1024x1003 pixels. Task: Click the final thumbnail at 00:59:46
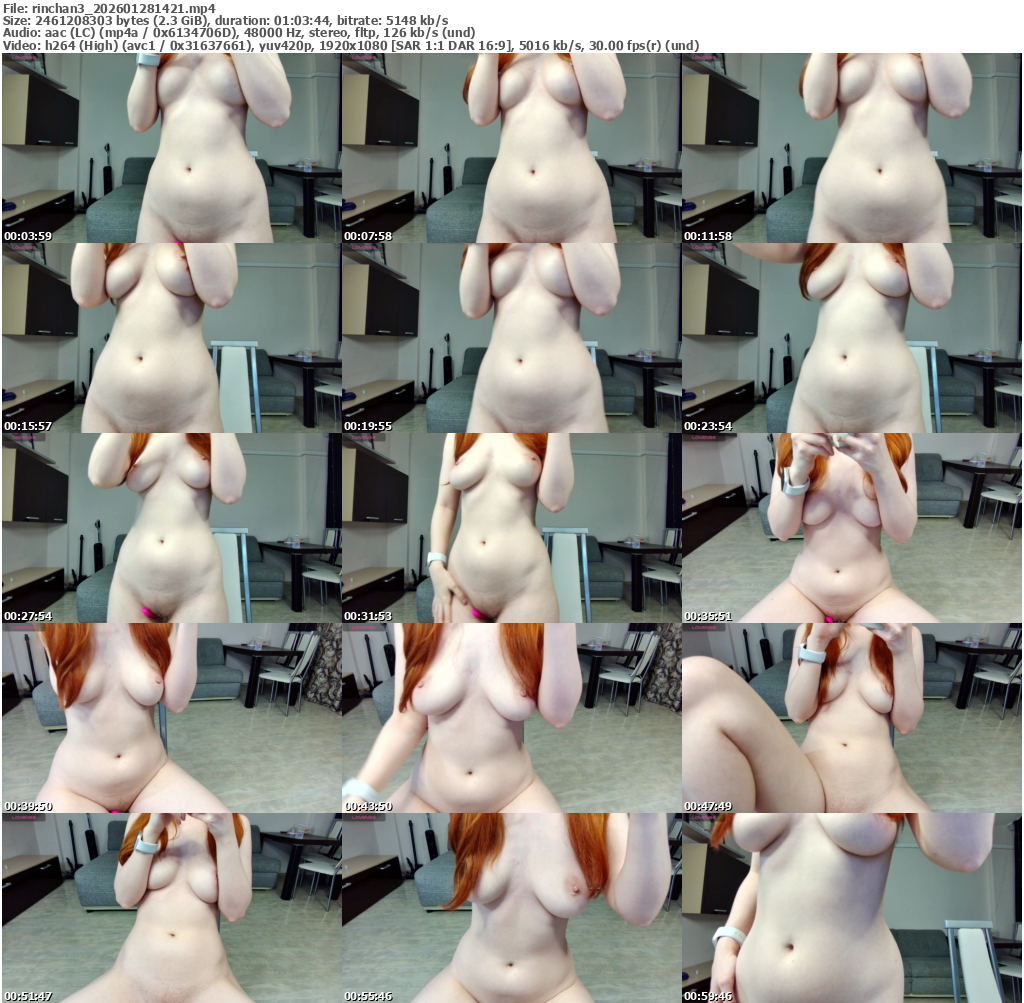[851, 908]
